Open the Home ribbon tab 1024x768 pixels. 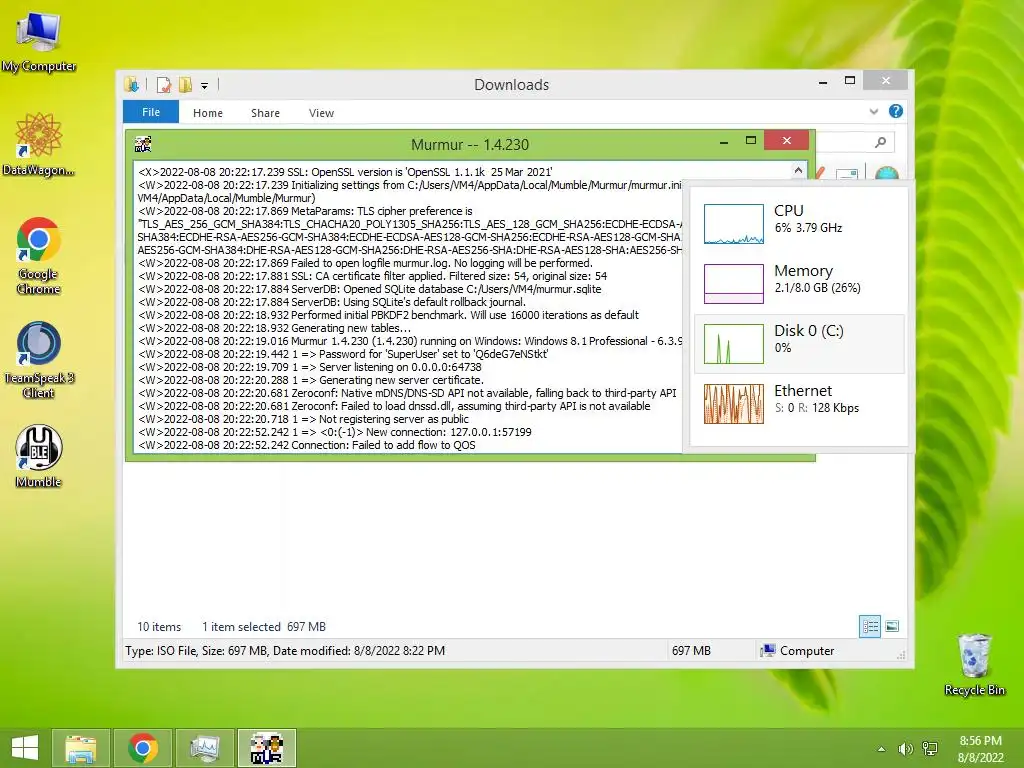(x=208, y=113)
